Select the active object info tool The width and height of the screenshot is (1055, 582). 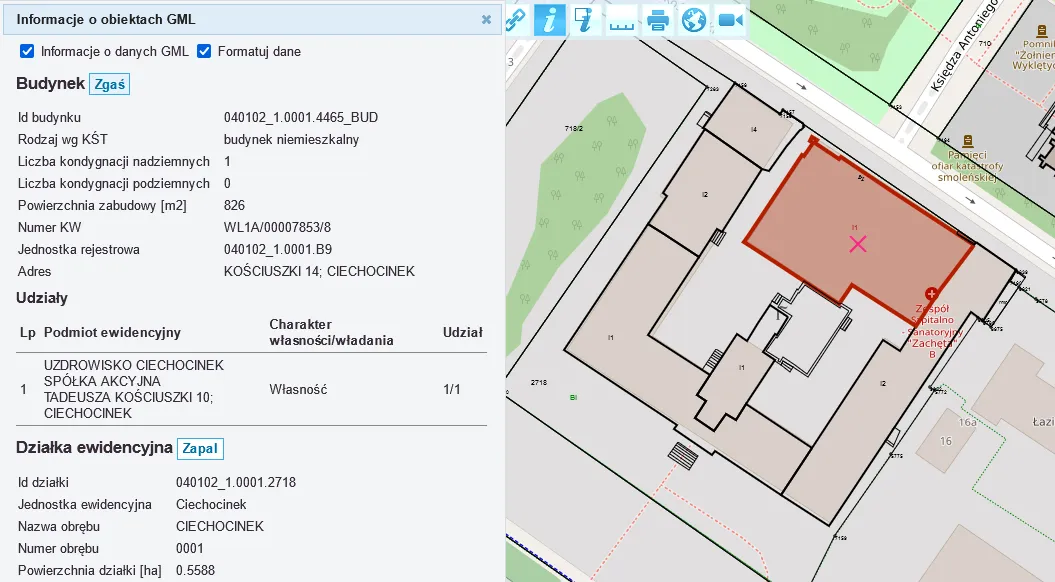pyautogui.click(x=550, y=19)
